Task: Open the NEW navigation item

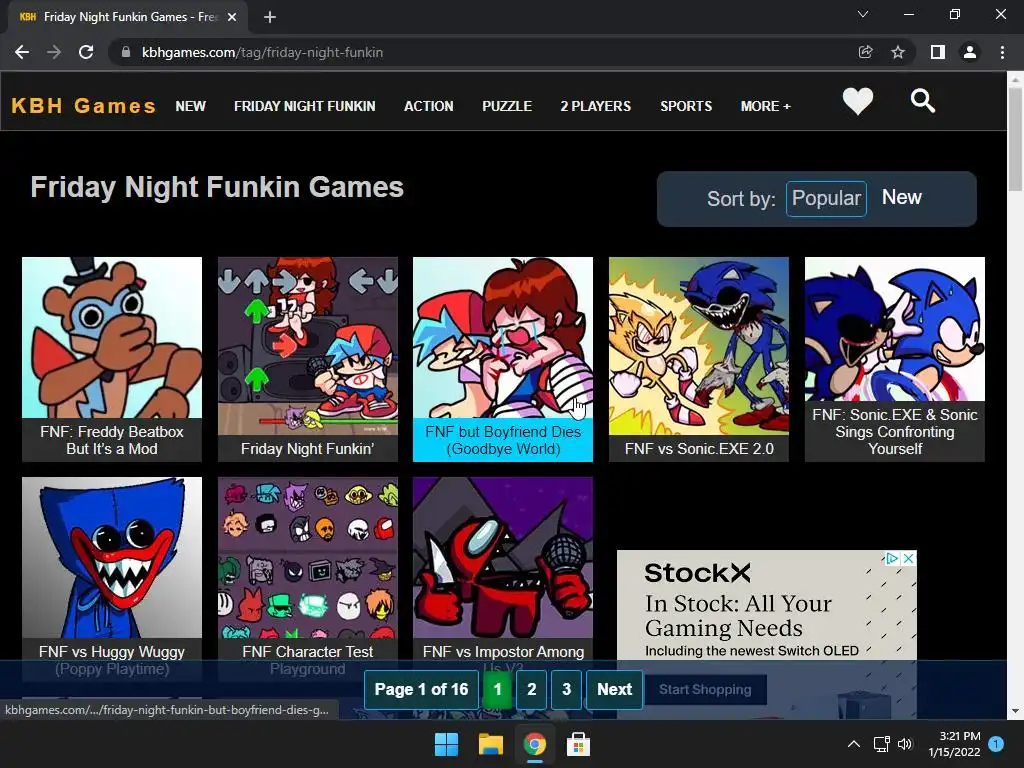Action: [x=191, y=106]
